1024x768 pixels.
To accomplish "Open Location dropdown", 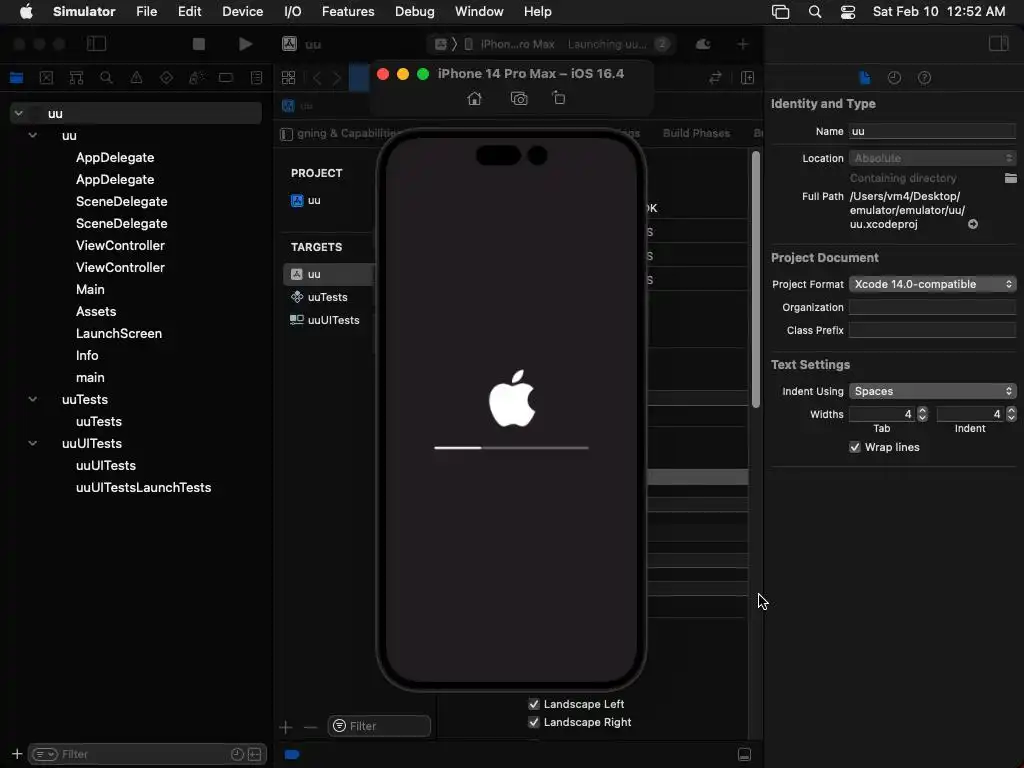I will click(x=933, y=158).
